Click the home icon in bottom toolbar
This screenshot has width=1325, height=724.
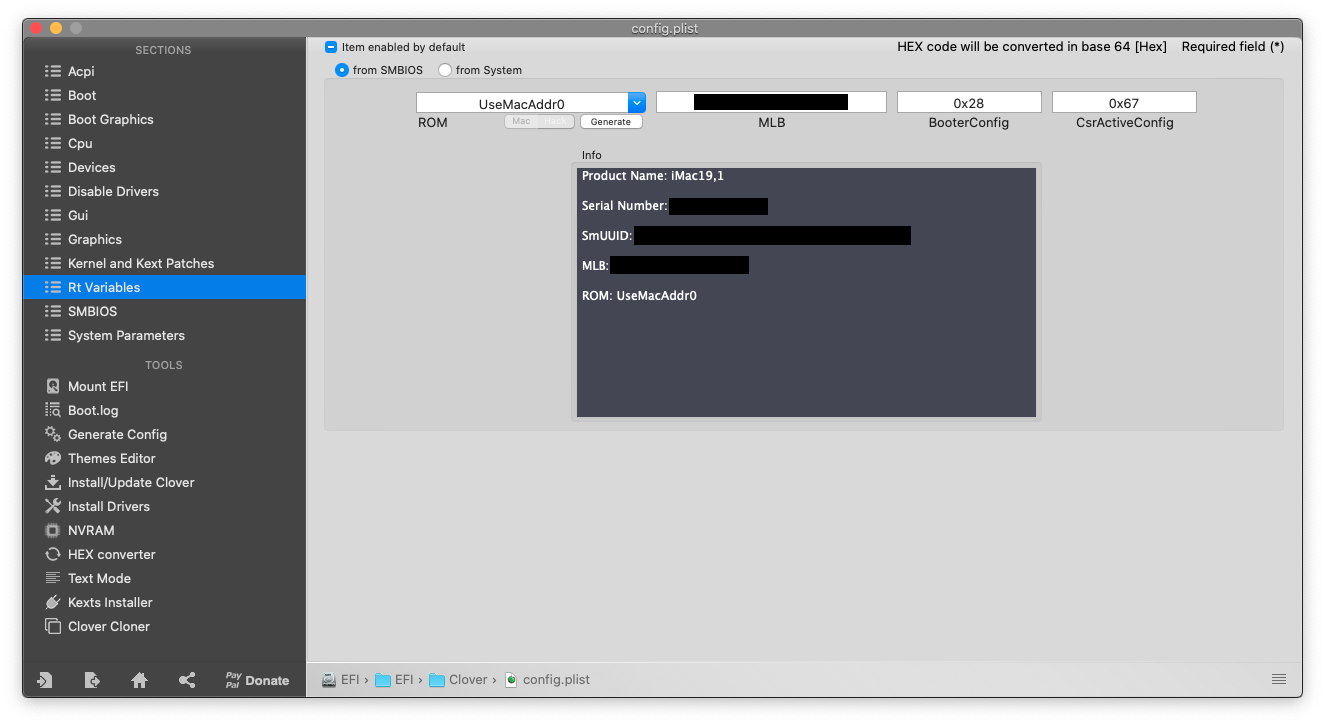tap(140, 680)
